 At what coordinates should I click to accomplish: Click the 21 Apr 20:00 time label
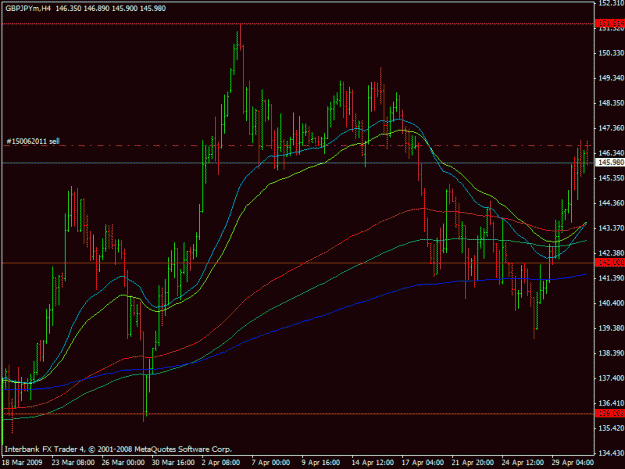click(x=473, y=463)
